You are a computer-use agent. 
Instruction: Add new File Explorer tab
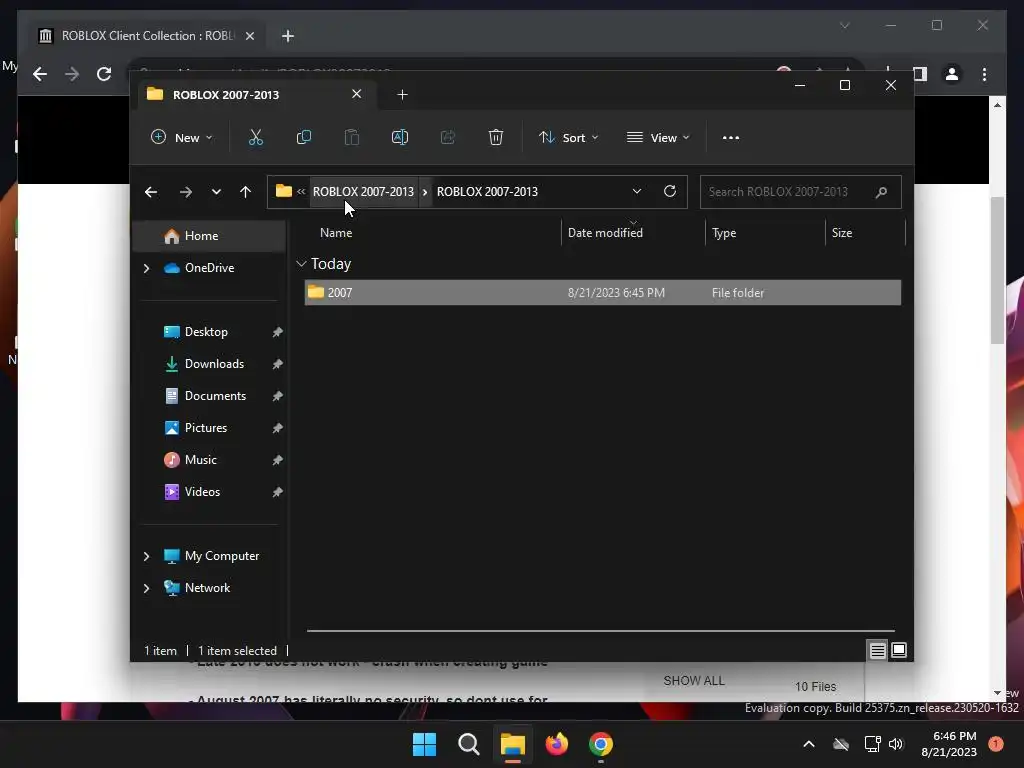(402, 95)
